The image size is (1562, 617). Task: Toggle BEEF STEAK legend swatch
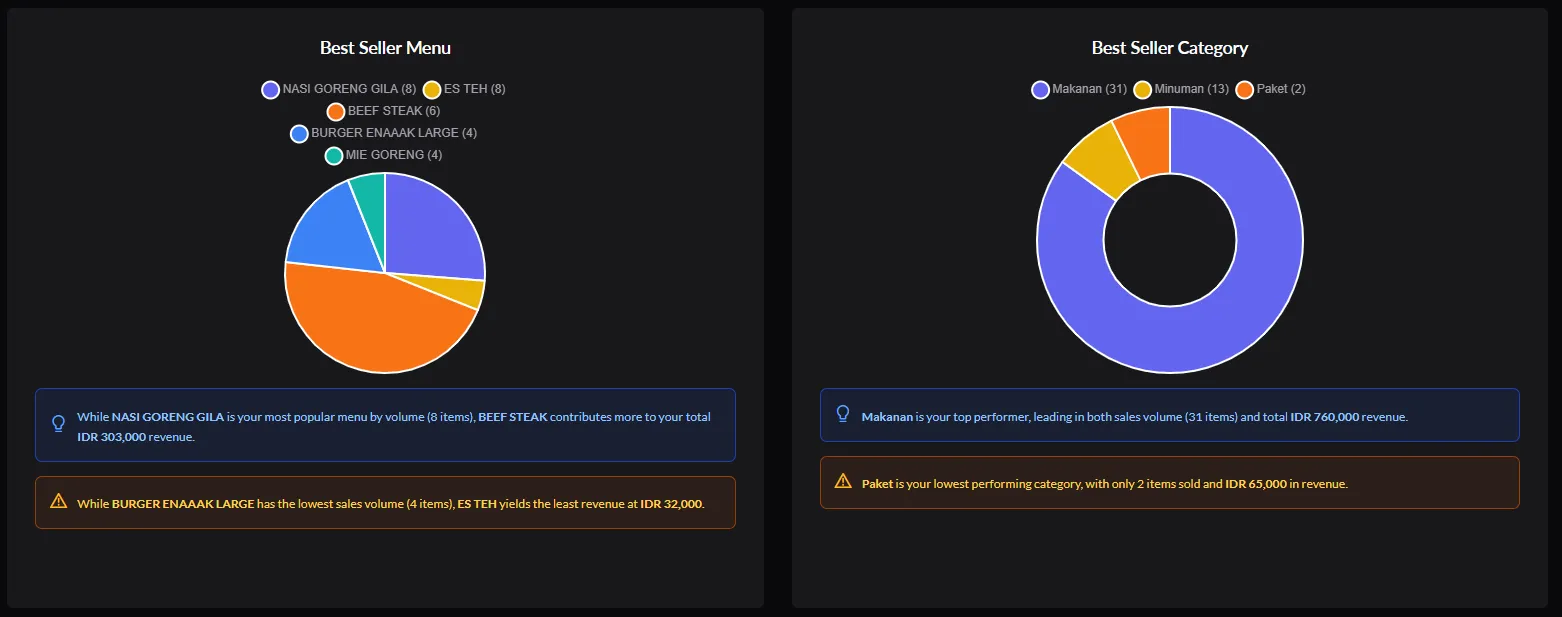coord(336,112)
